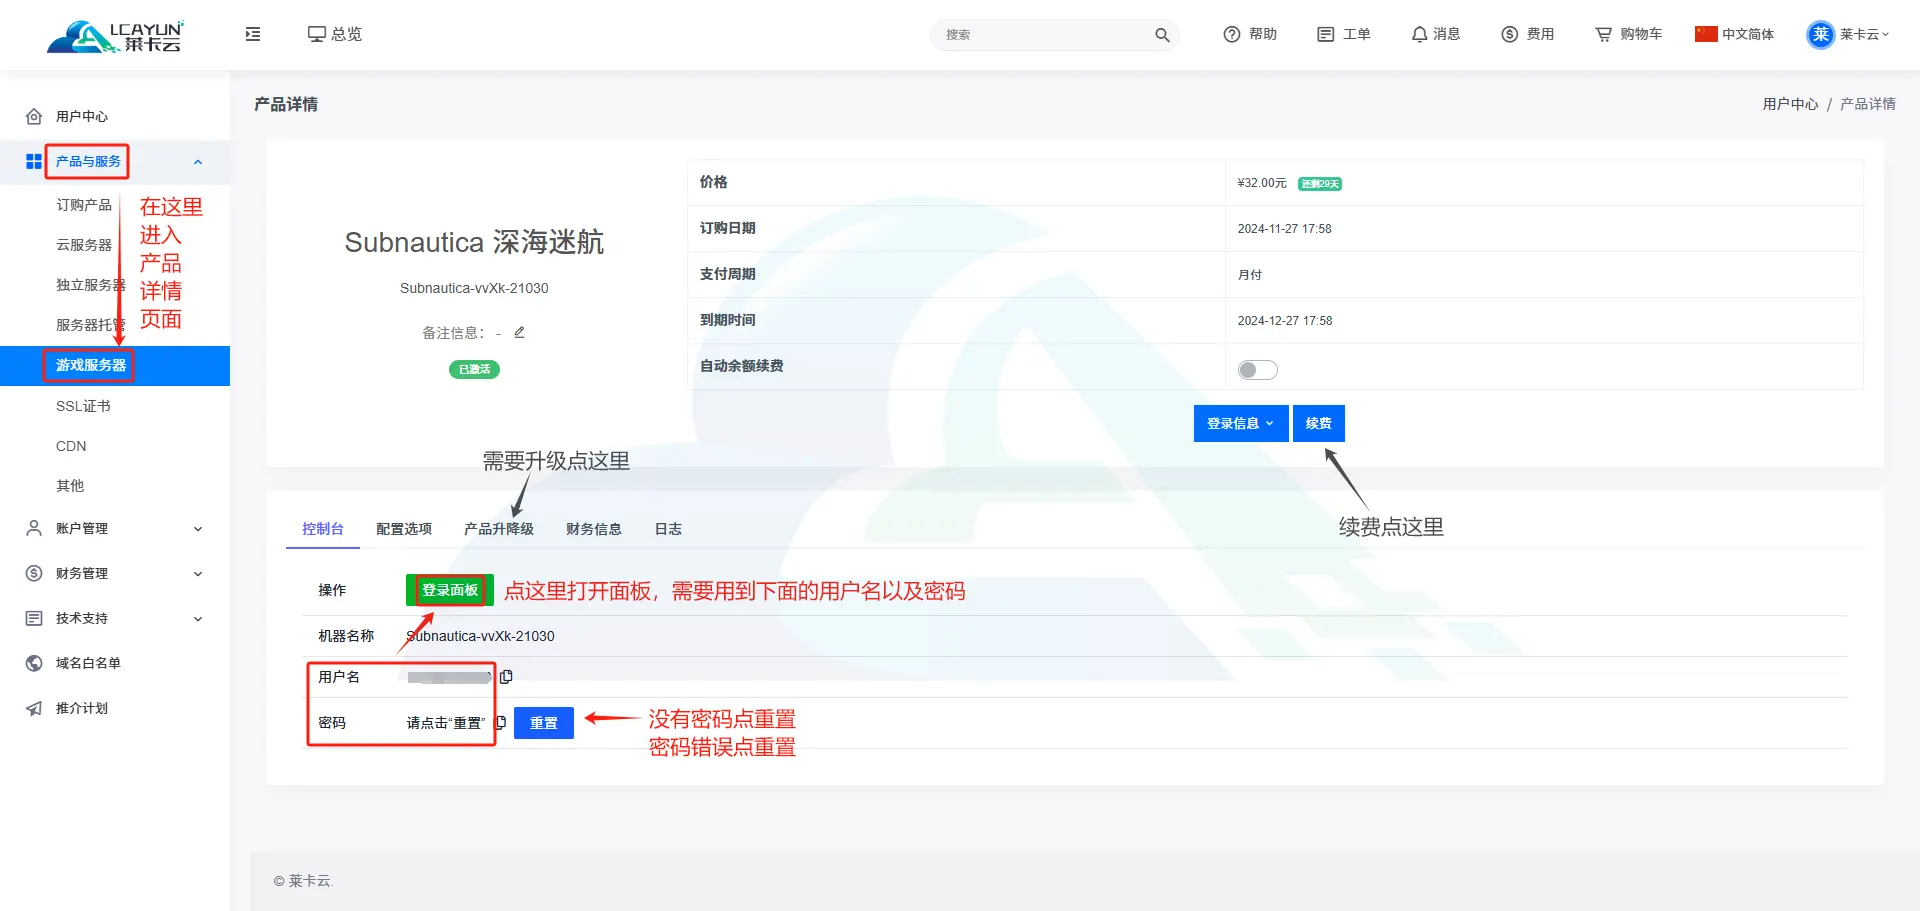Switch to 配置选项 tab
1920x911 pixels.
404,529
